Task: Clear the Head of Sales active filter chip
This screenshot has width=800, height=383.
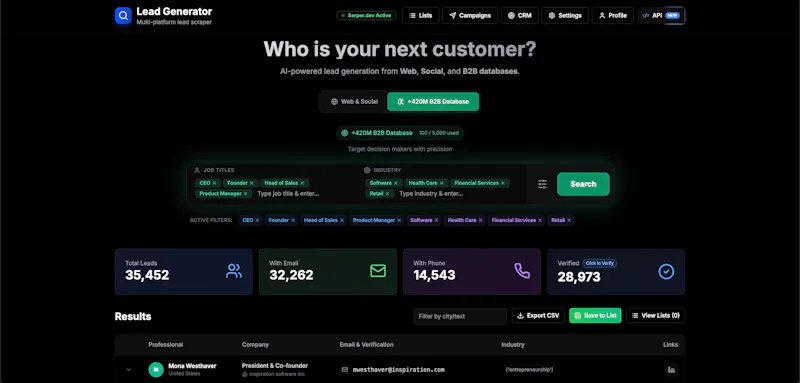Action: click(x=342, y=220)
